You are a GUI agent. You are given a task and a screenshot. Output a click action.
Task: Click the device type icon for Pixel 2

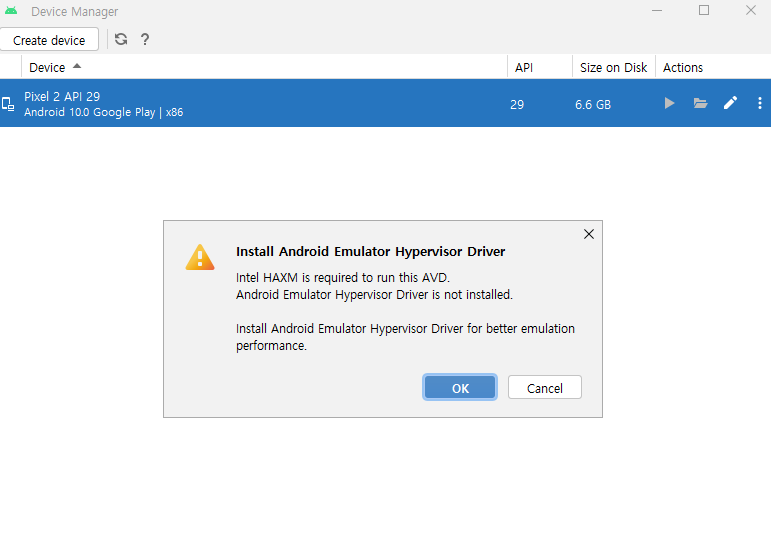(8, 104)
